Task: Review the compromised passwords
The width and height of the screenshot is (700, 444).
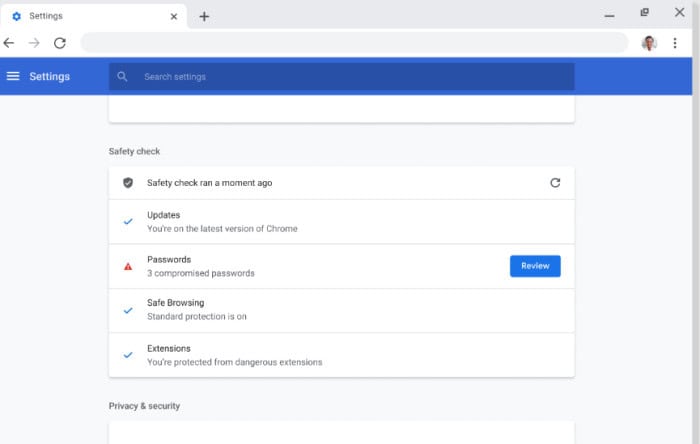Action: pos(535,266)
